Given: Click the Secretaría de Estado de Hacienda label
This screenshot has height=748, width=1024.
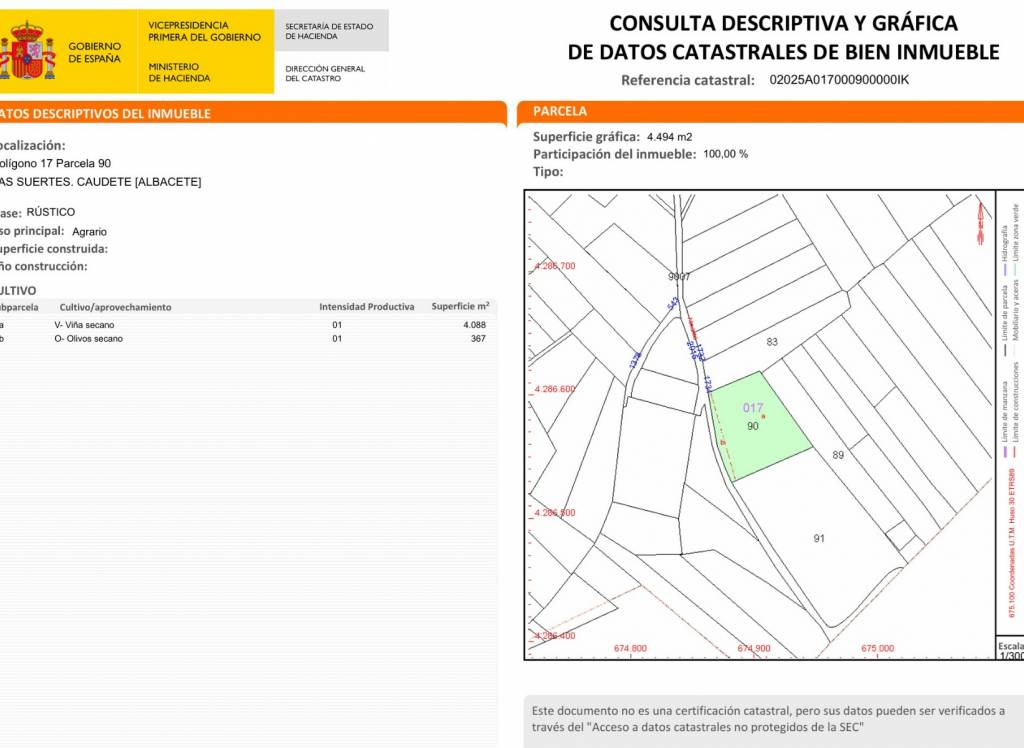Looking at the screenshot, I should pos(330,29).
